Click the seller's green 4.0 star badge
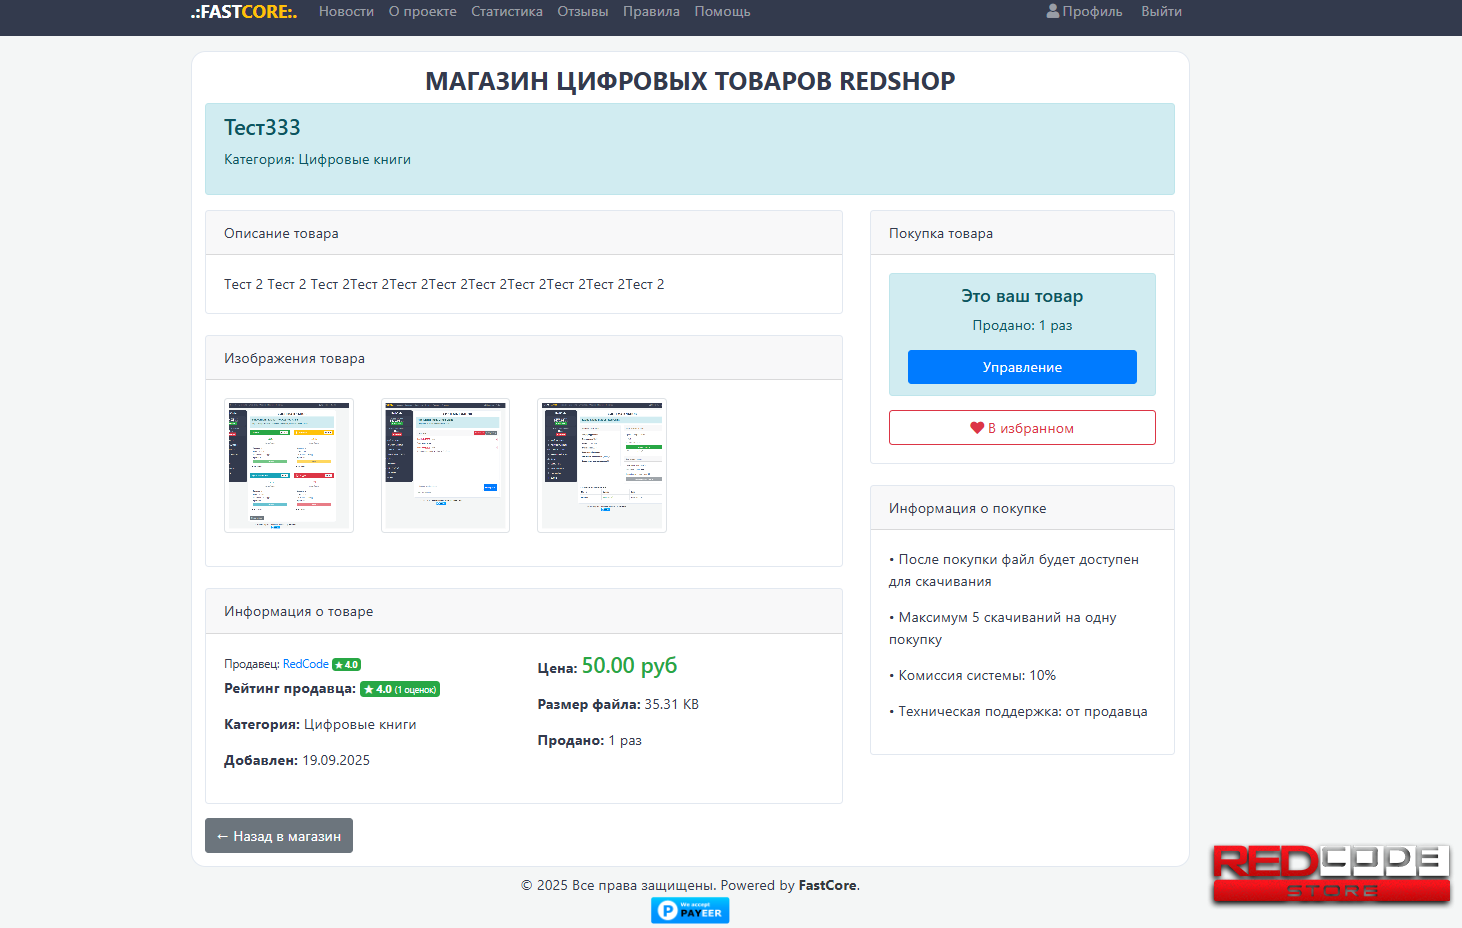This screenshot has height=928, width=1462. click(x=346, y=664)
